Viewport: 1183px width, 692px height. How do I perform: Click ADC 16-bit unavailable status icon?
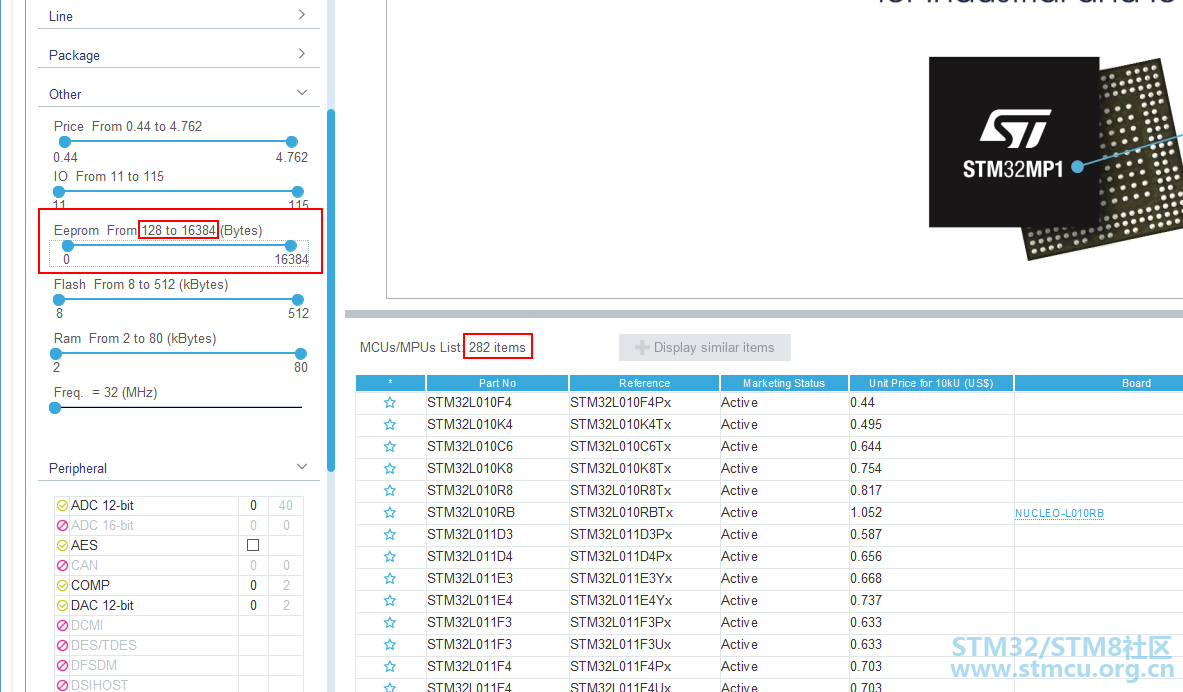pyautogui.click(x=62, y=525)
